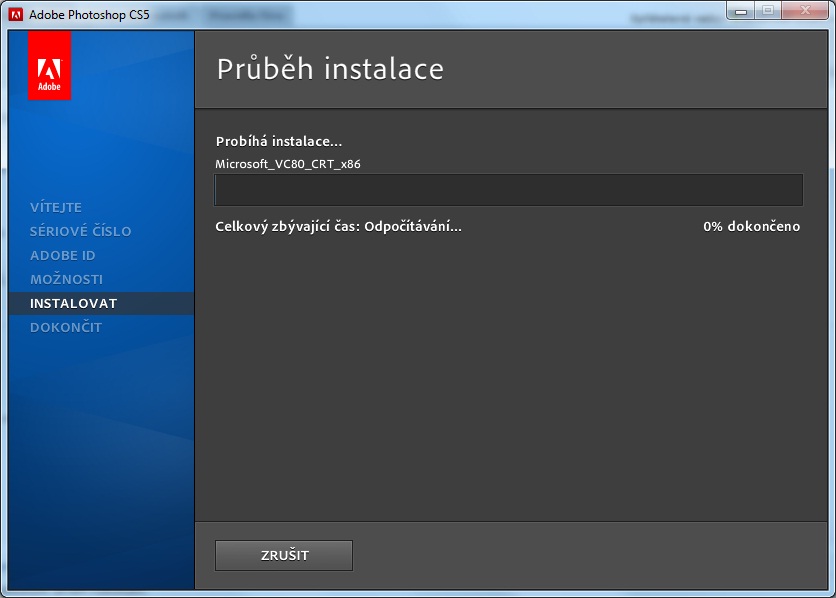Minimize the installer window
Image resolution: width=836 pixels, height=598 pixels.
click(741, 11)
